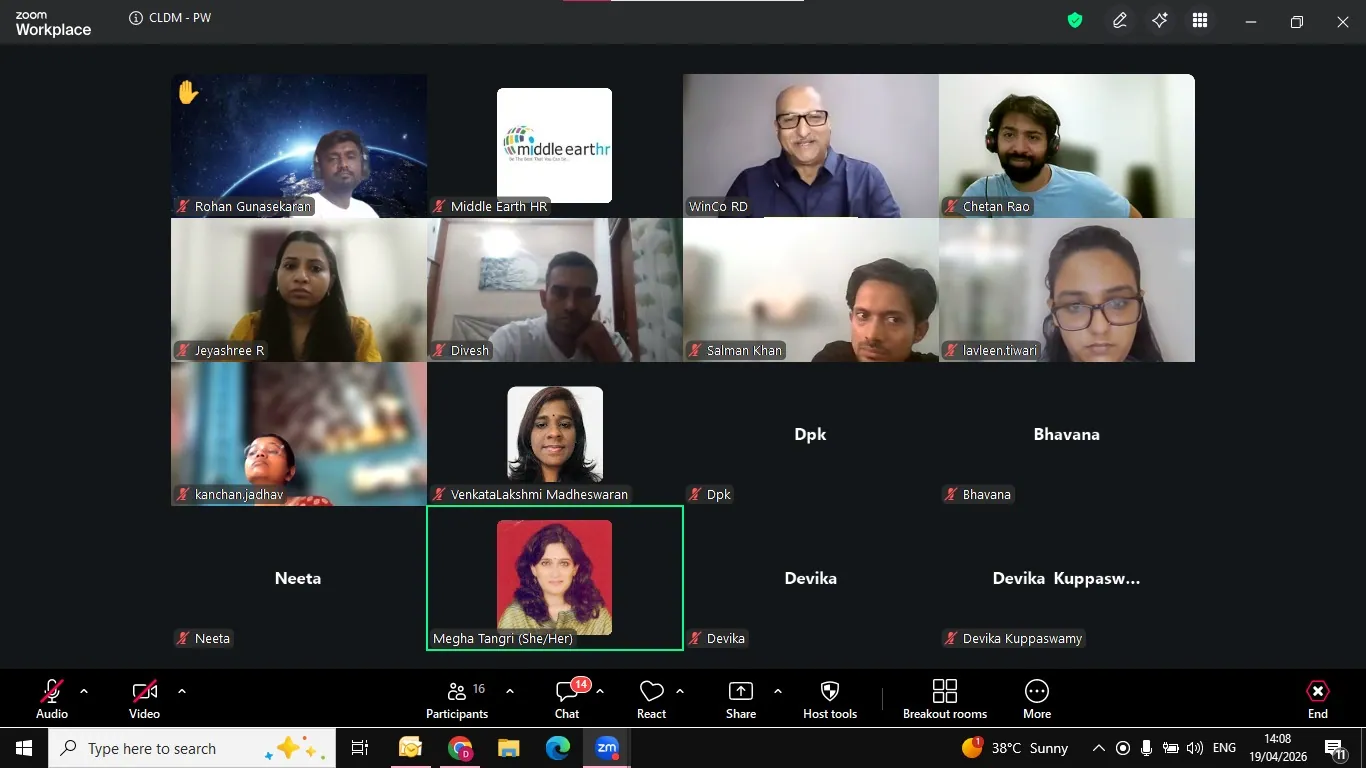Open the React emoji menu
The image size is (1366, 768).
[x=651, y=699]
